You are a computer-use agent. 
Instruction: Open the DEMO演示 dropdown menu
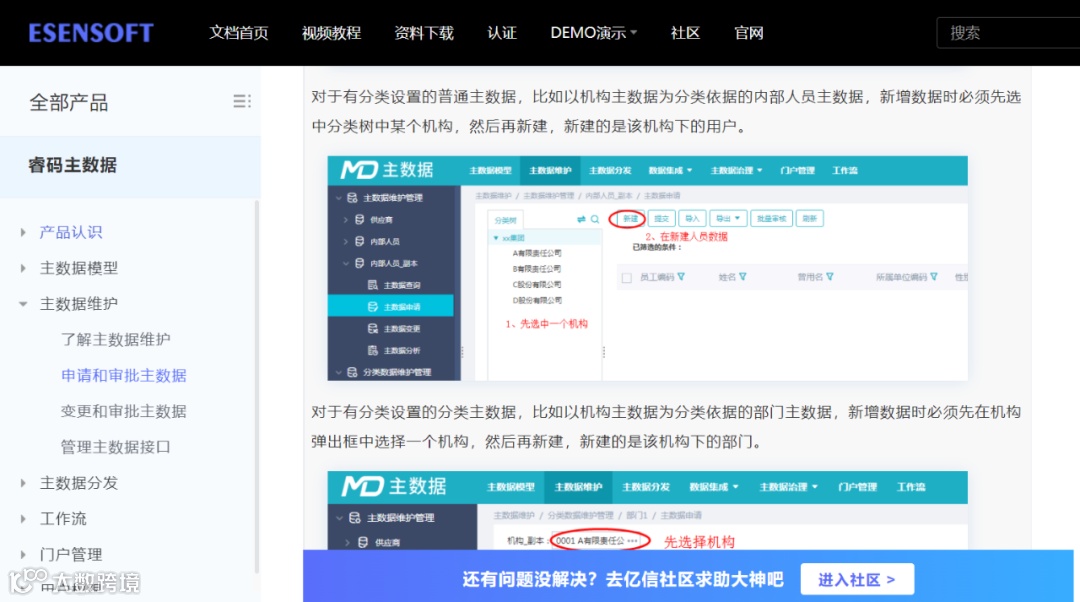pos(593,33)
